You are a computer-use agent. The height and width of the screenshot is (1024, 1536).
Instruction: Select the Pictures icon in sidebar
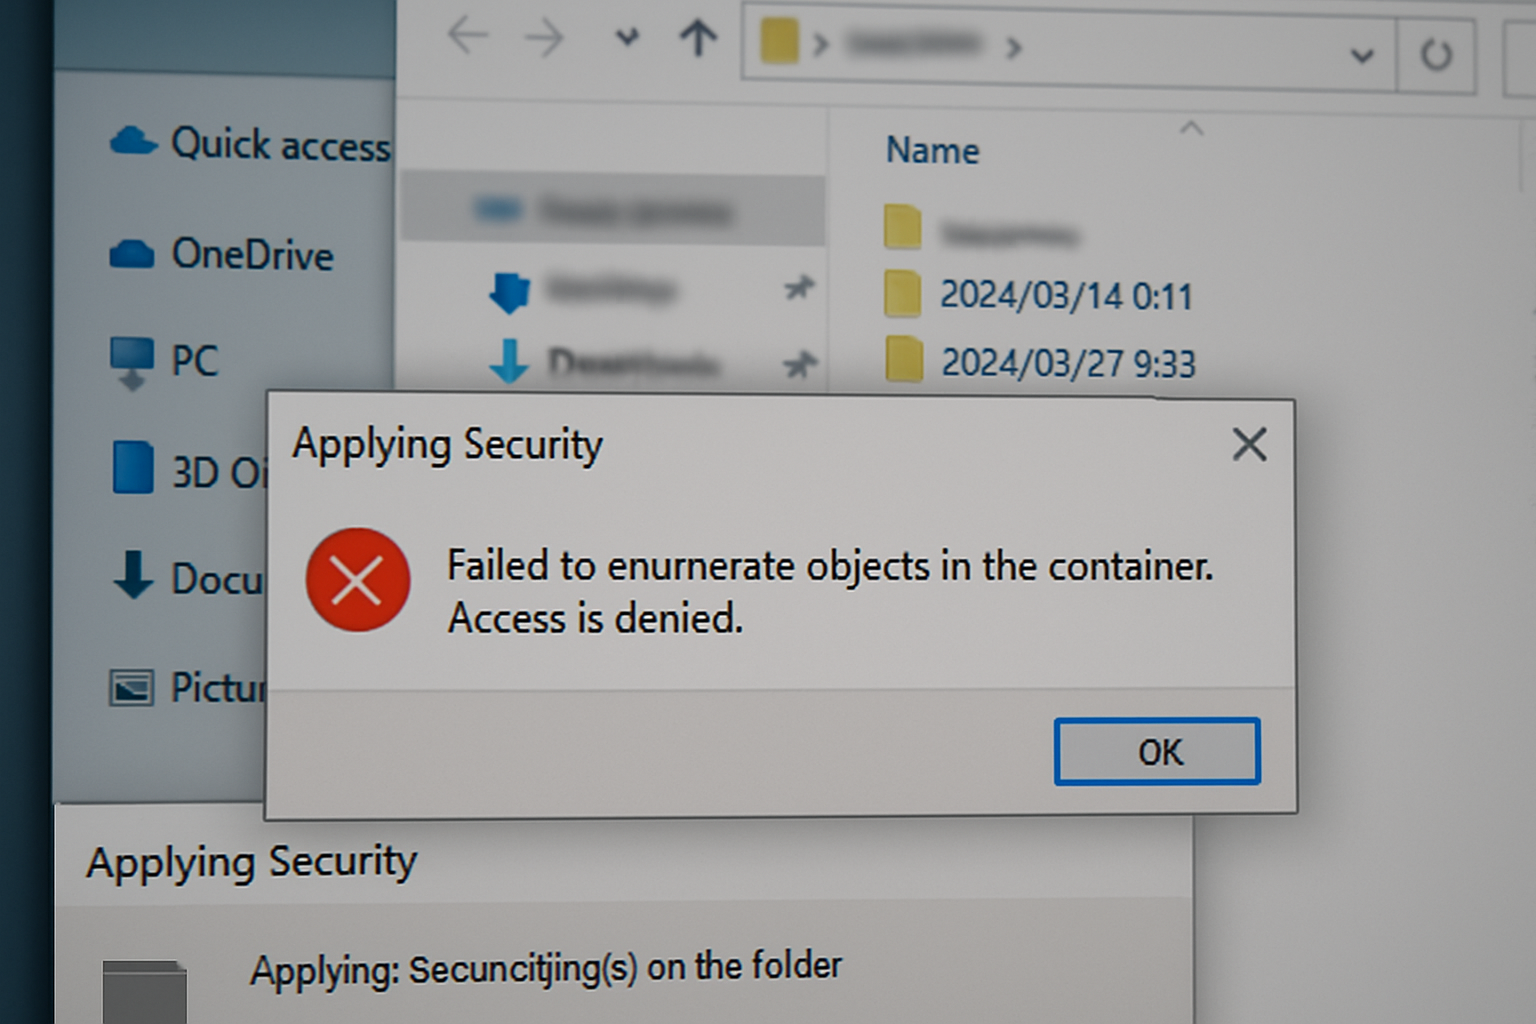pos(131,688)
